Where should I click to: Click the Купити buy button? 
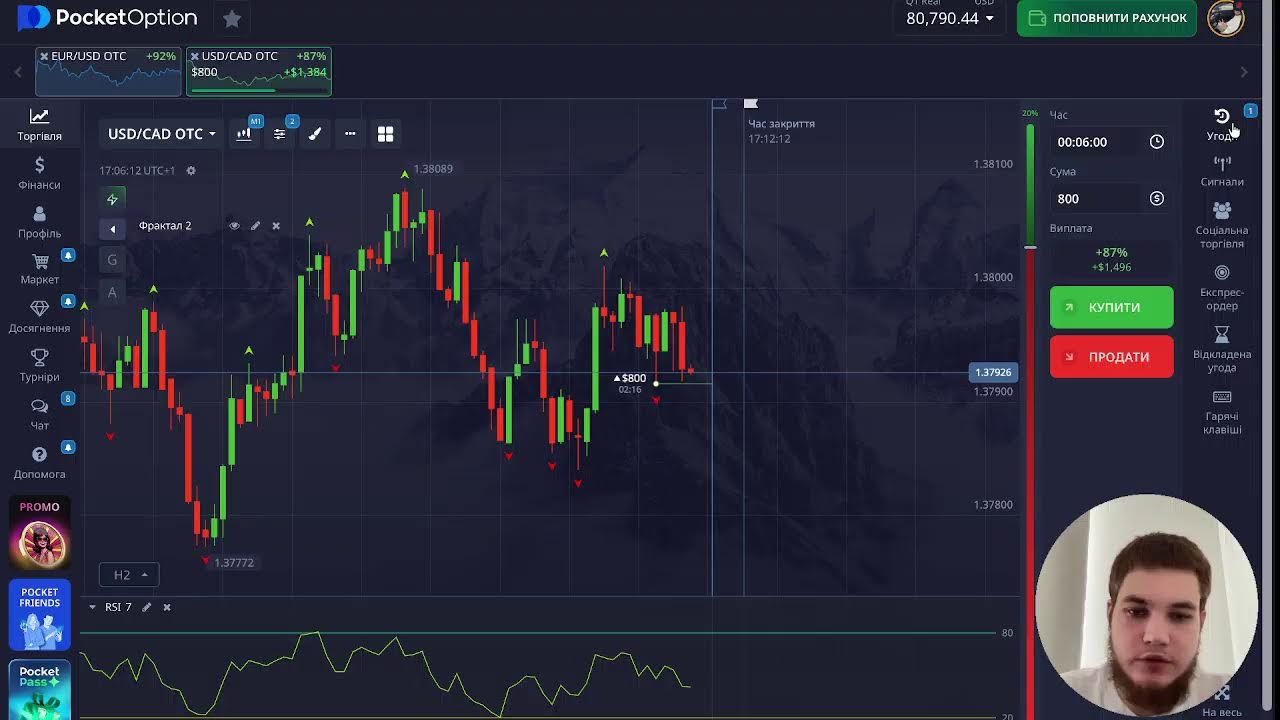[1112, 307]
